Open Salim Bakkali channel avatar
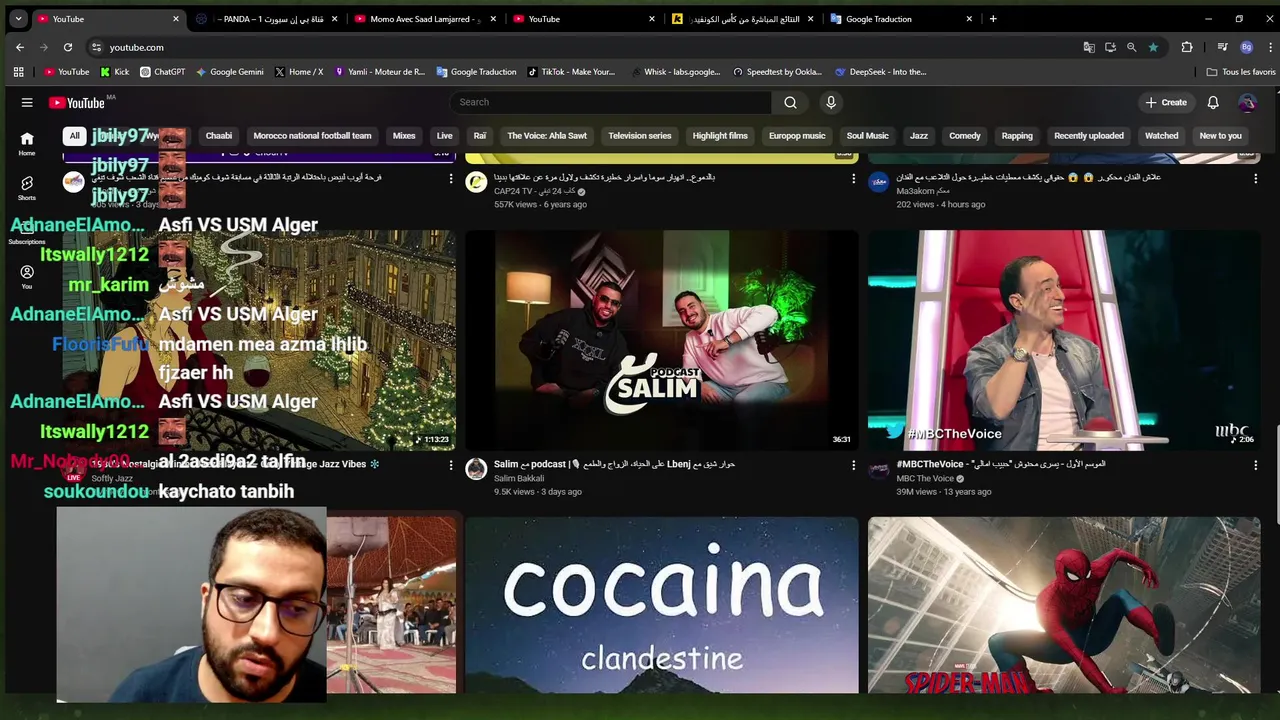The width and height of the screenshot is (1280, 720). [476, 468]
